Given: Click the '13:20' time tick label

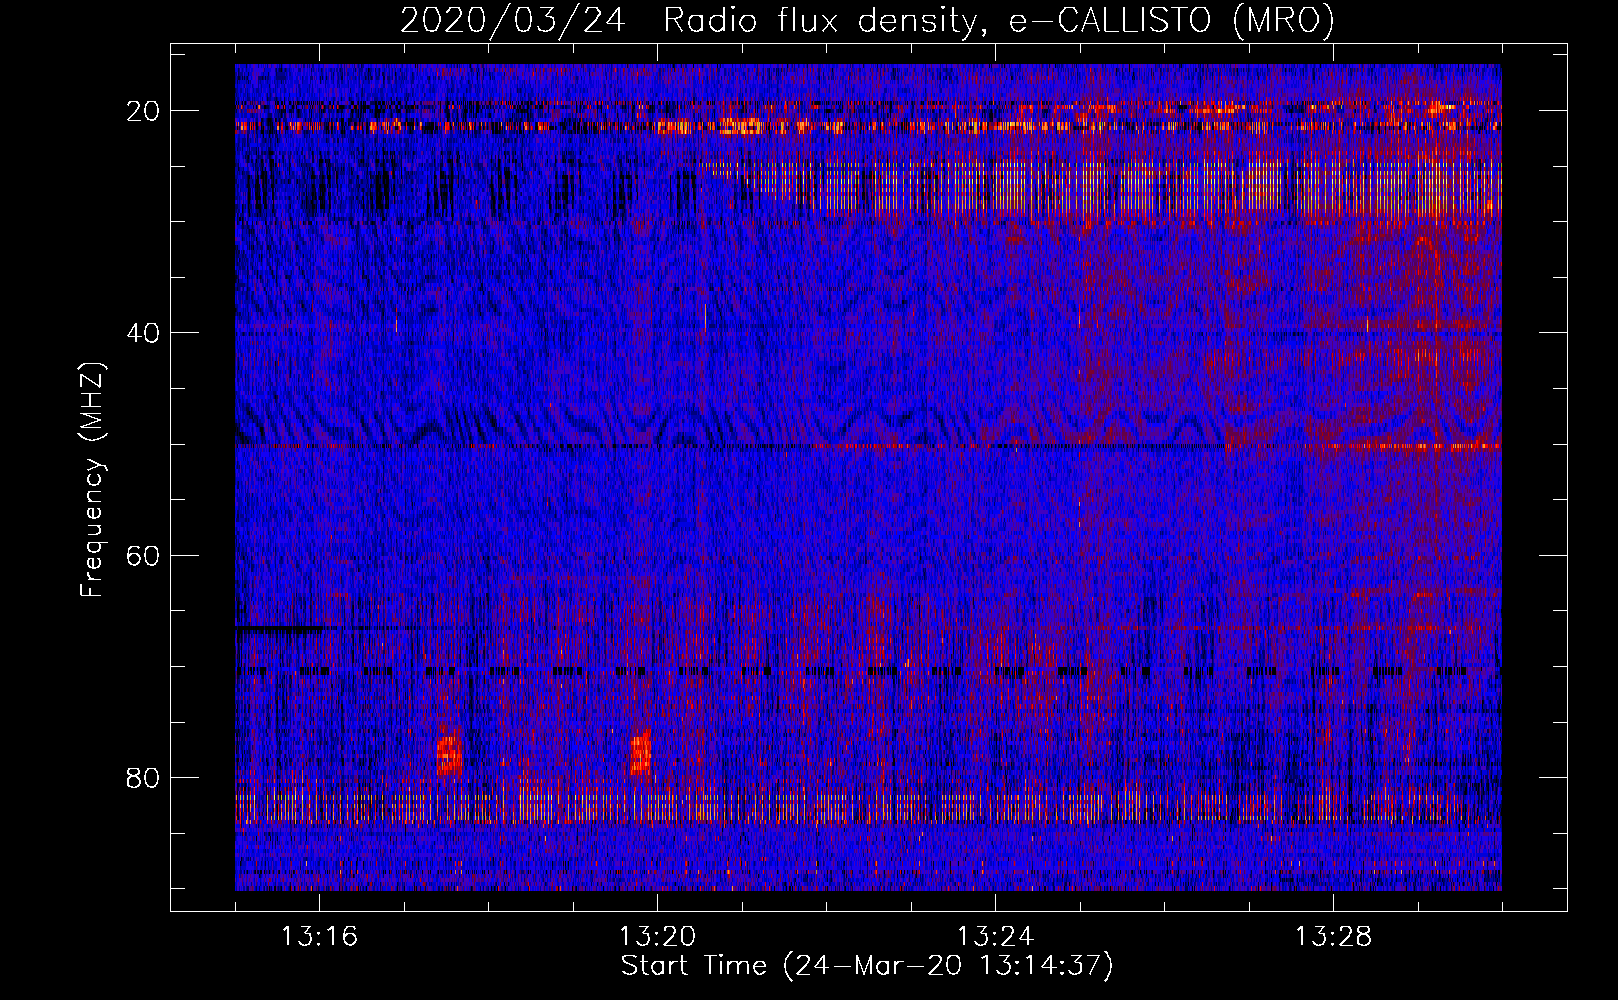Looking at the screenshot, I should [658, 937].
